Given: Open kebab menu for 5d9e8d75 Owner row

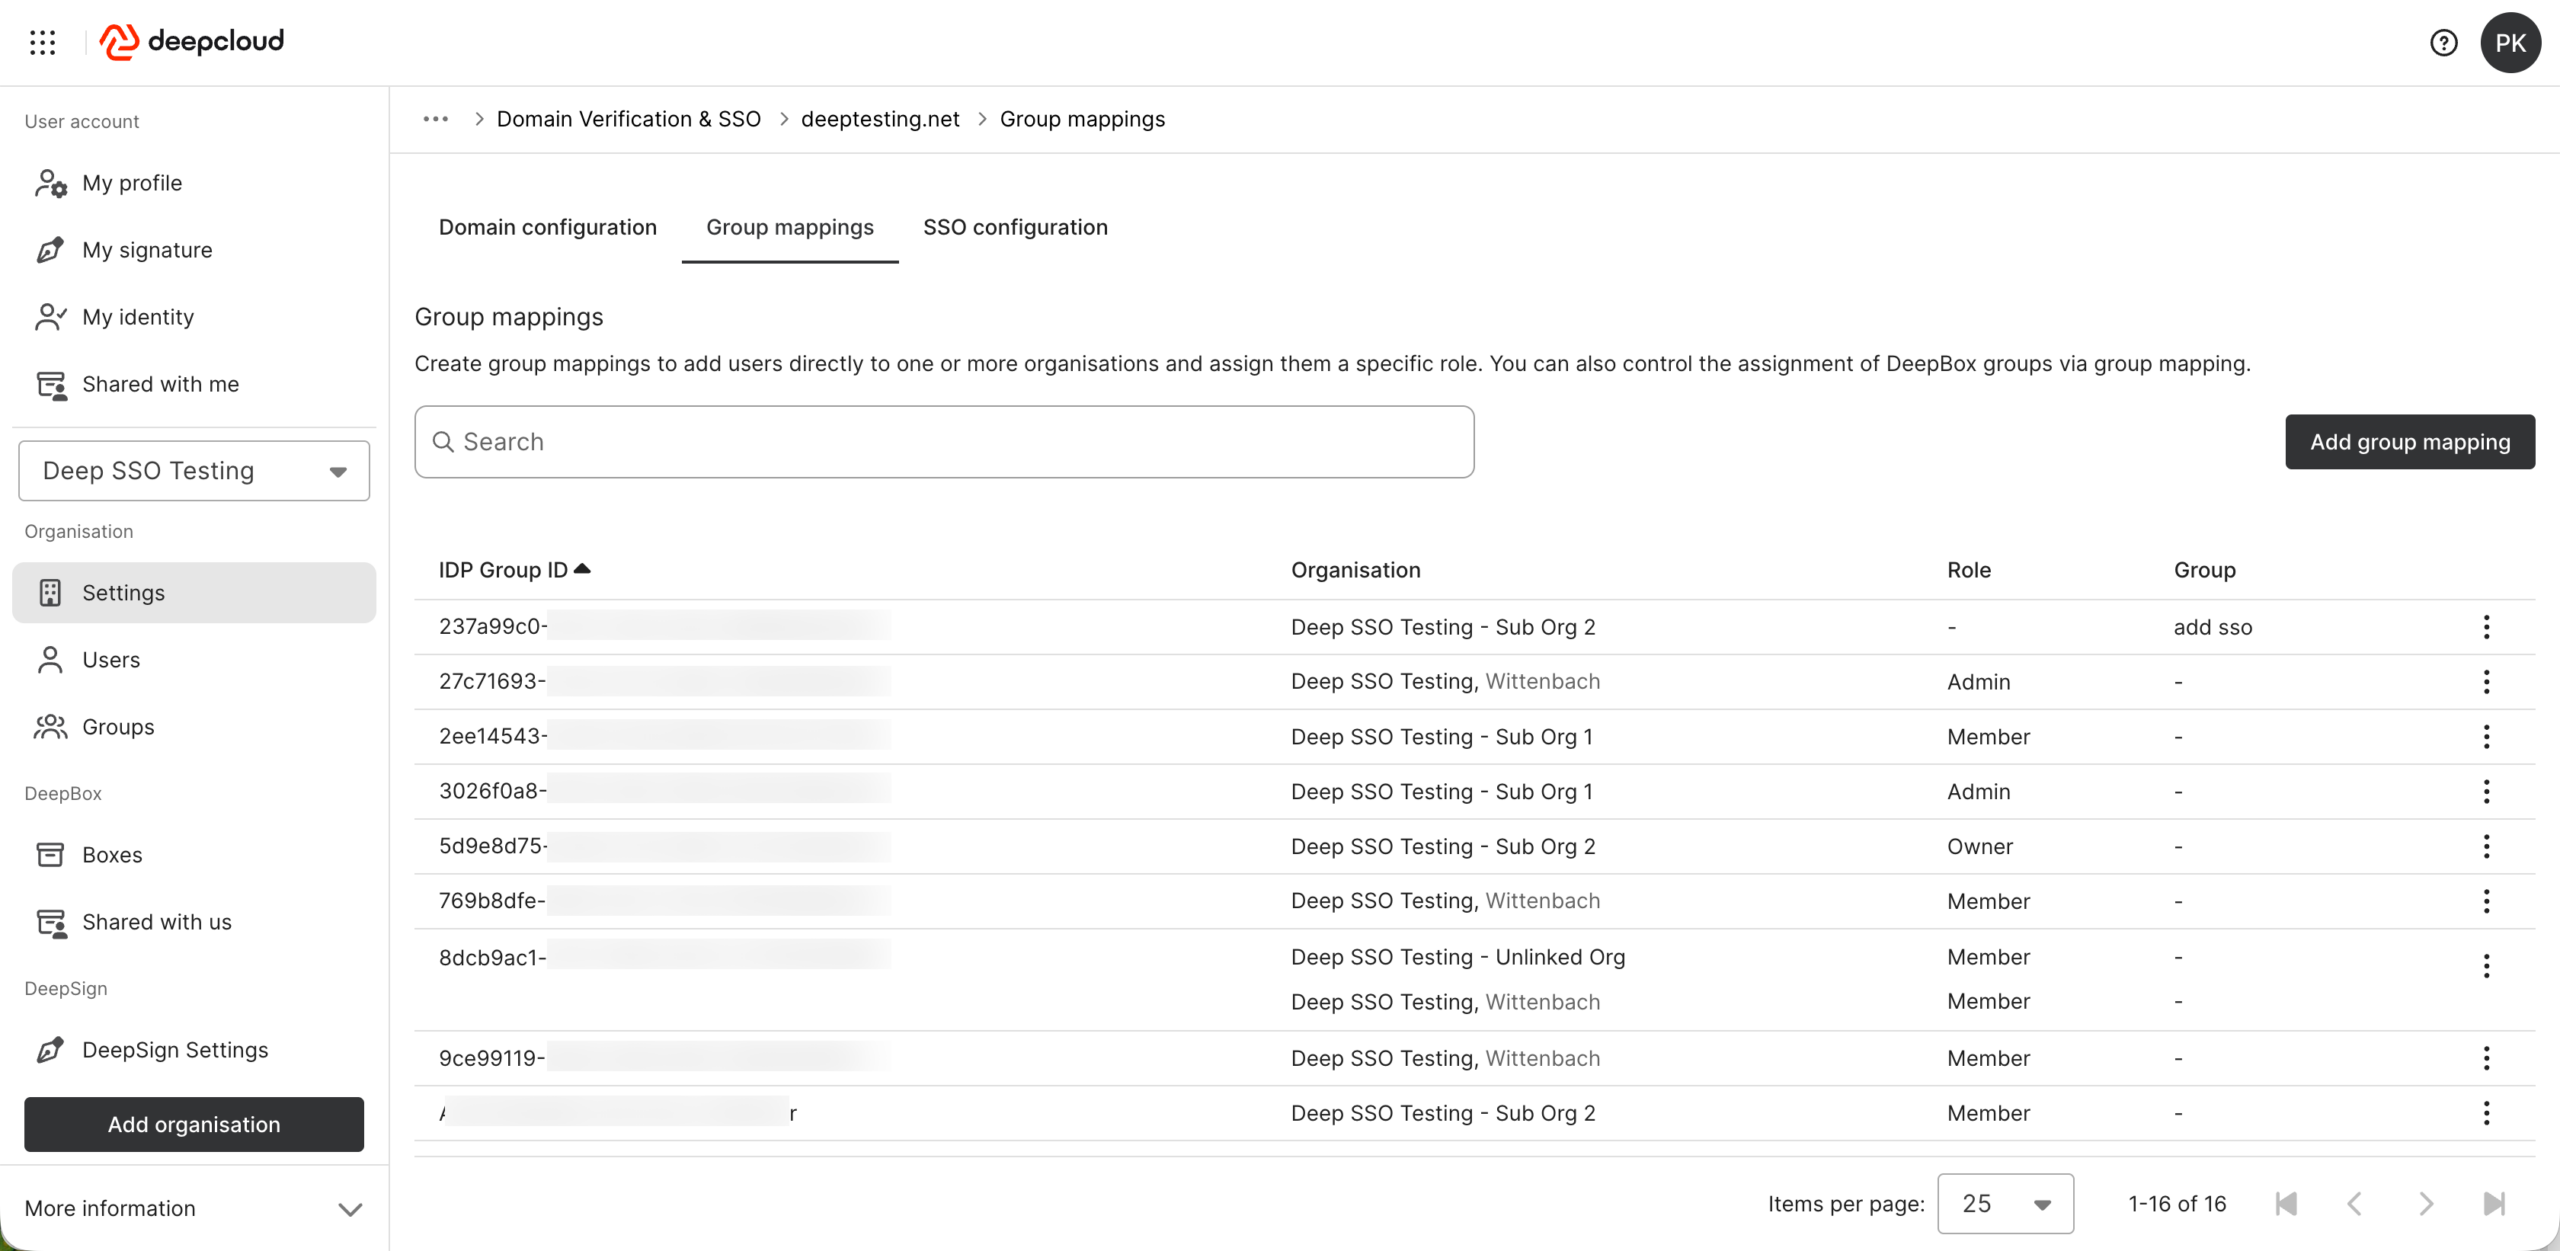Looking at the screenshot, I should point(2486,847).
